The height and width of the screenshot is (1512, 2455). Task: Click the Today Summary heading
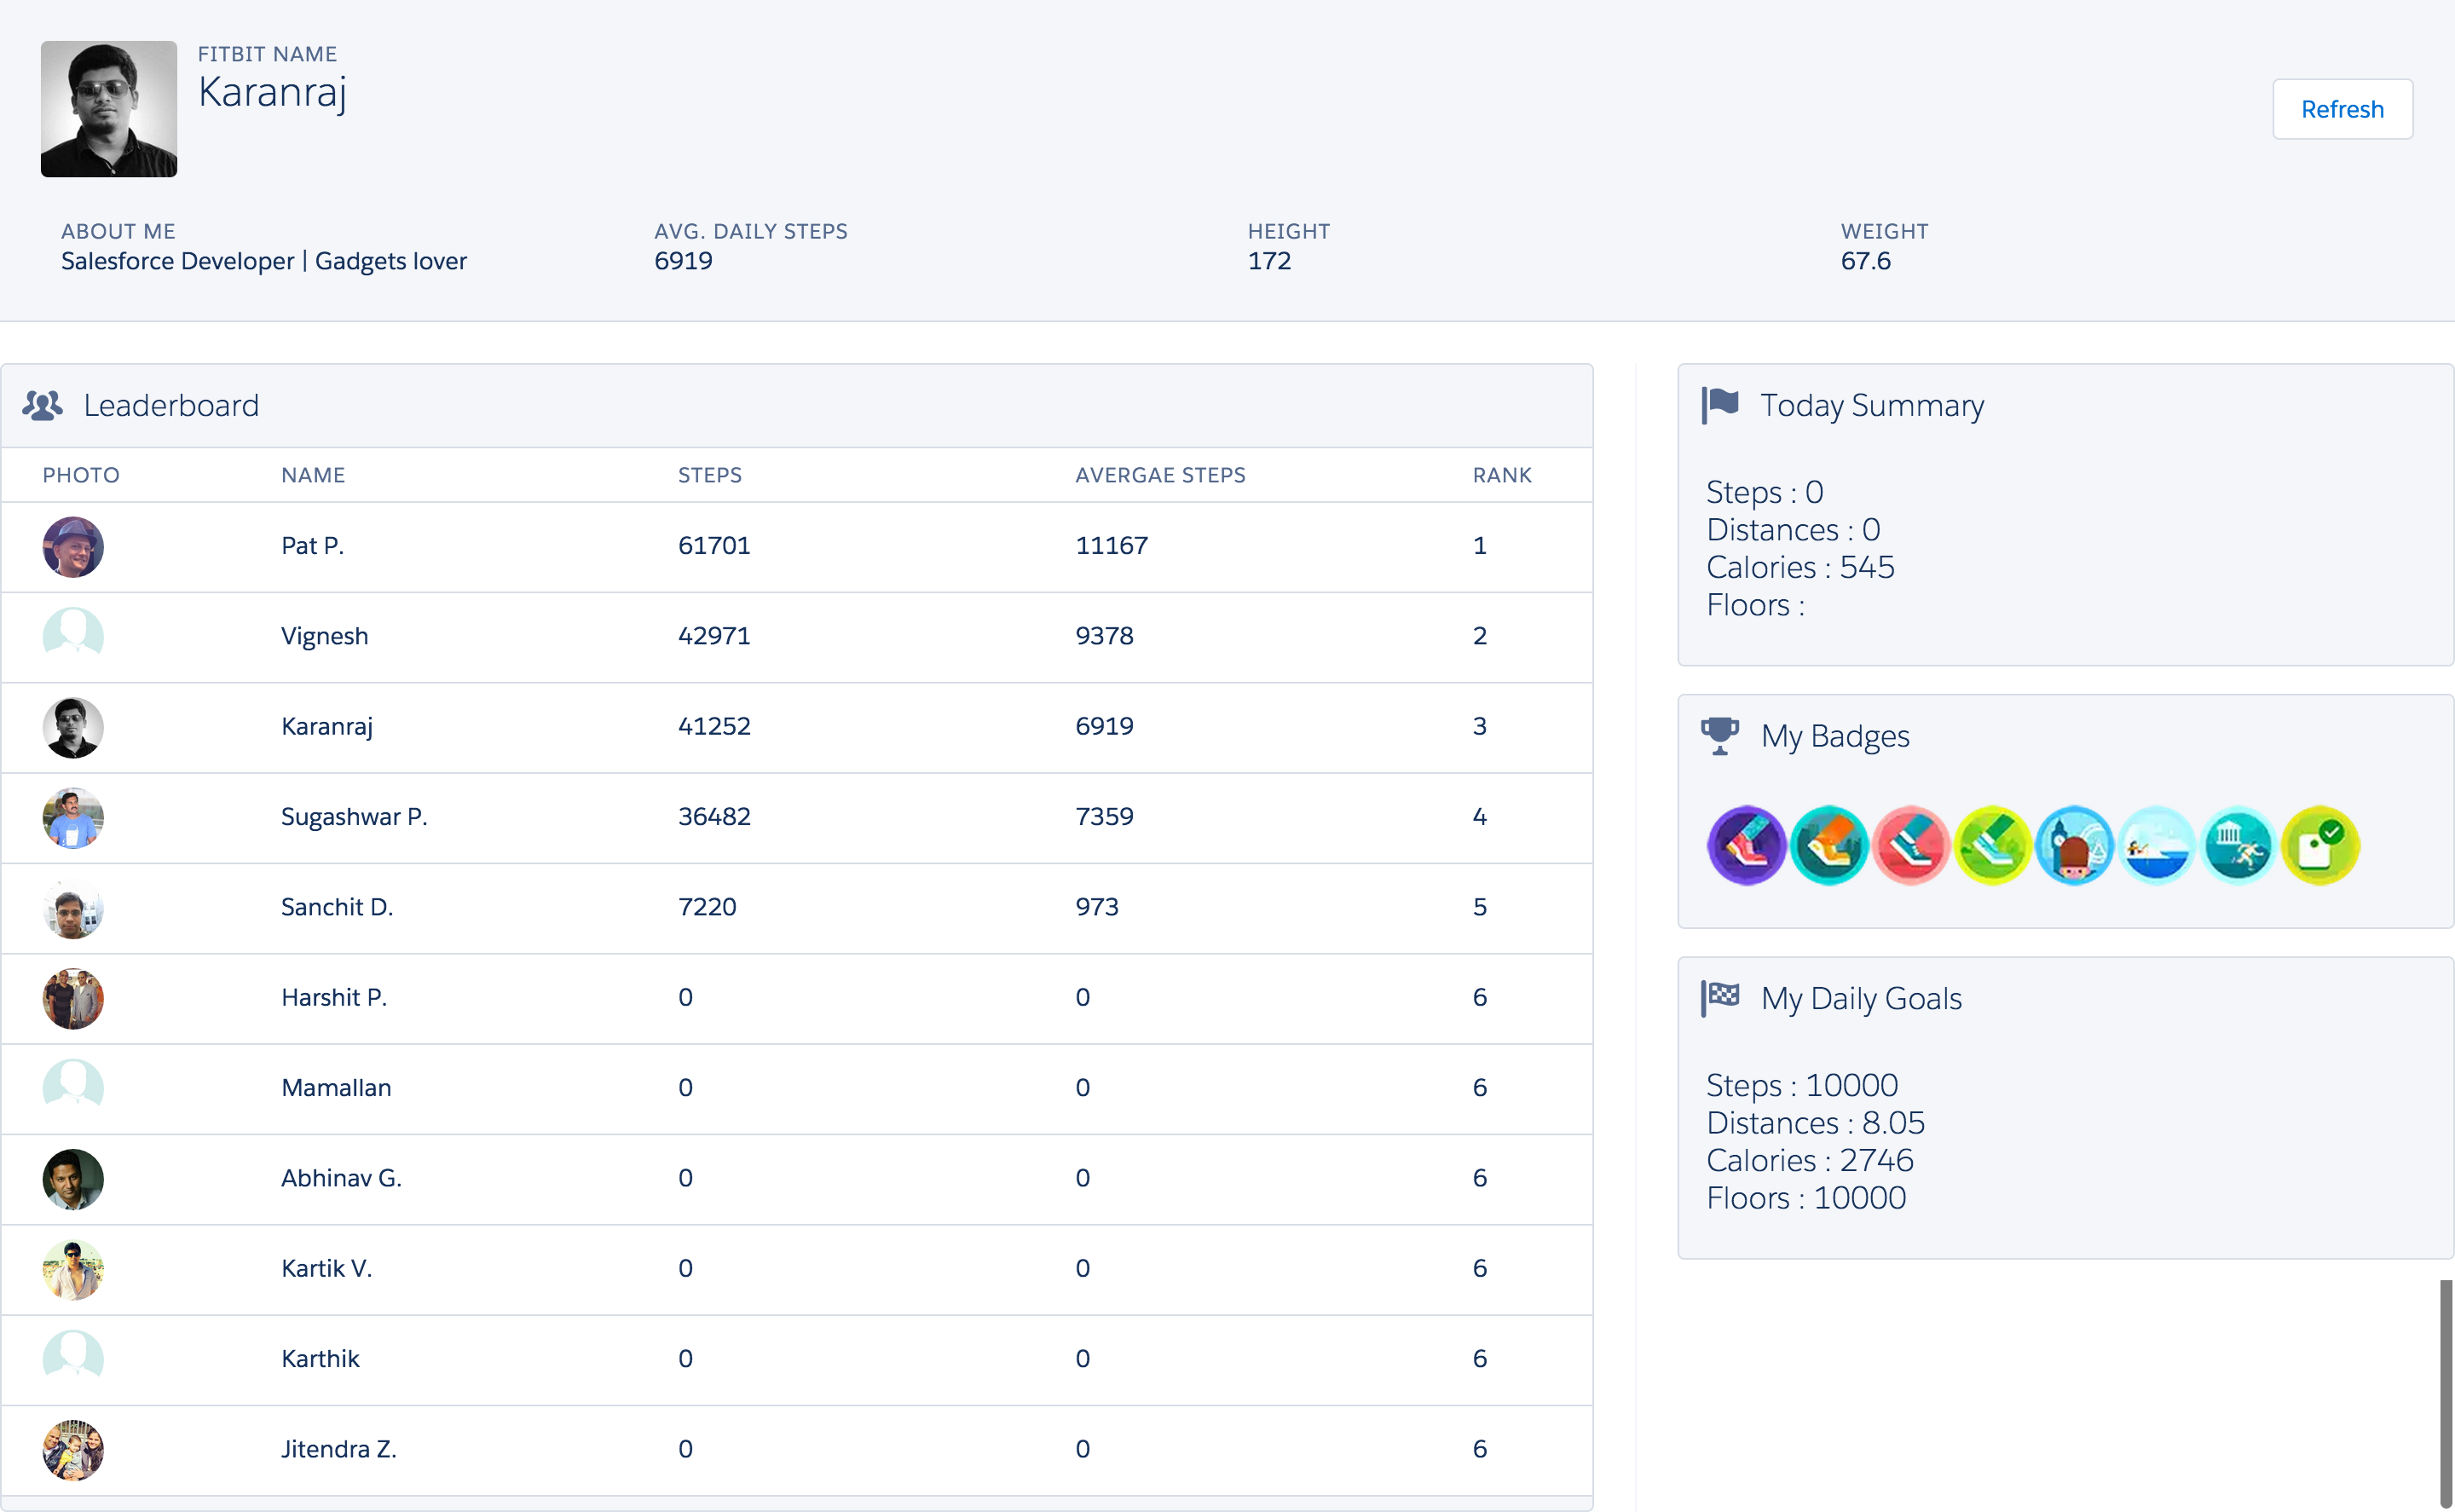(1872, 406)
